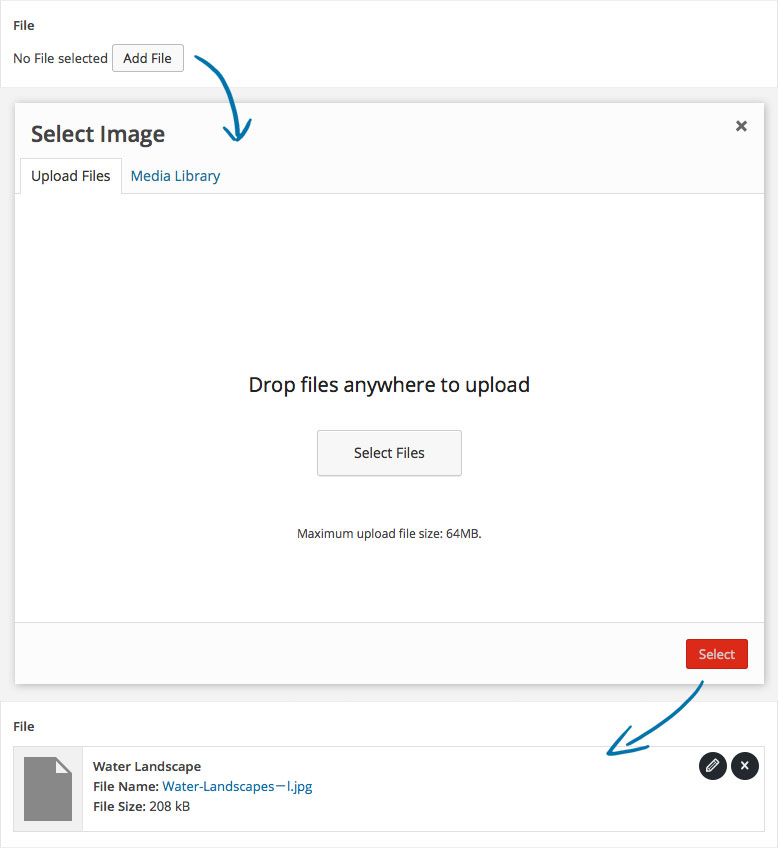Select the Water Landscape file title
Viewport: 778px width, 848px height.
147,766
